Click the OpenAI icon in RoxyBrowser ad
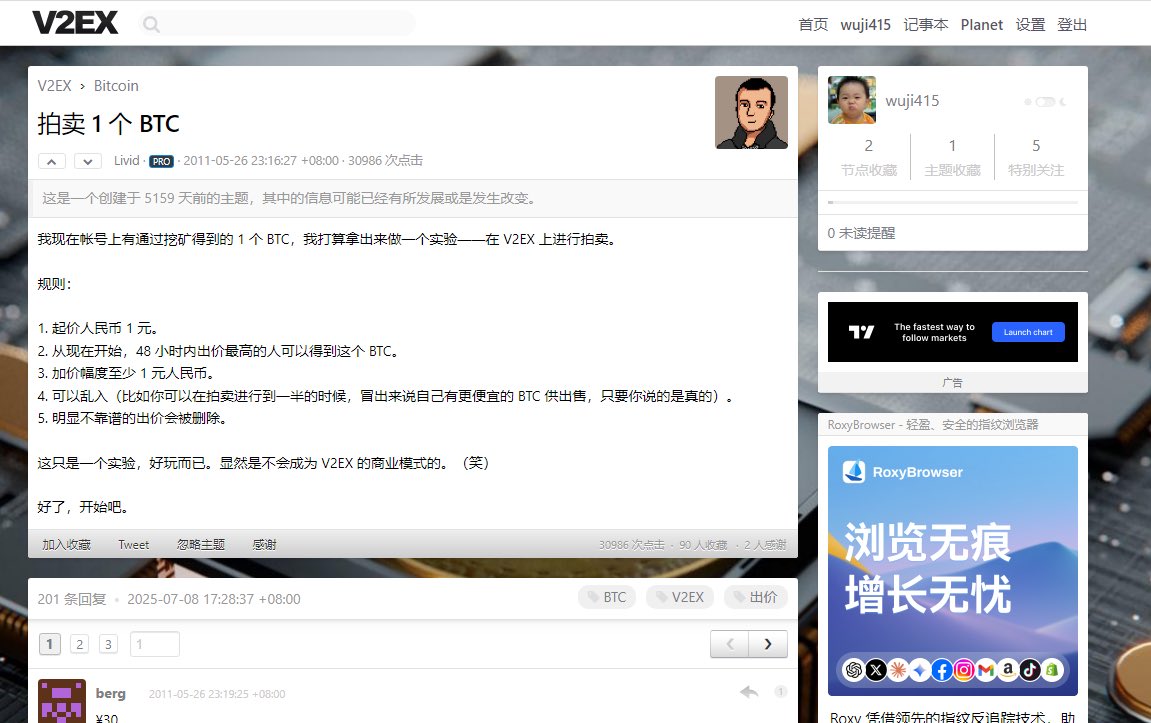The image size is (1151, 723). pos(854,669)
